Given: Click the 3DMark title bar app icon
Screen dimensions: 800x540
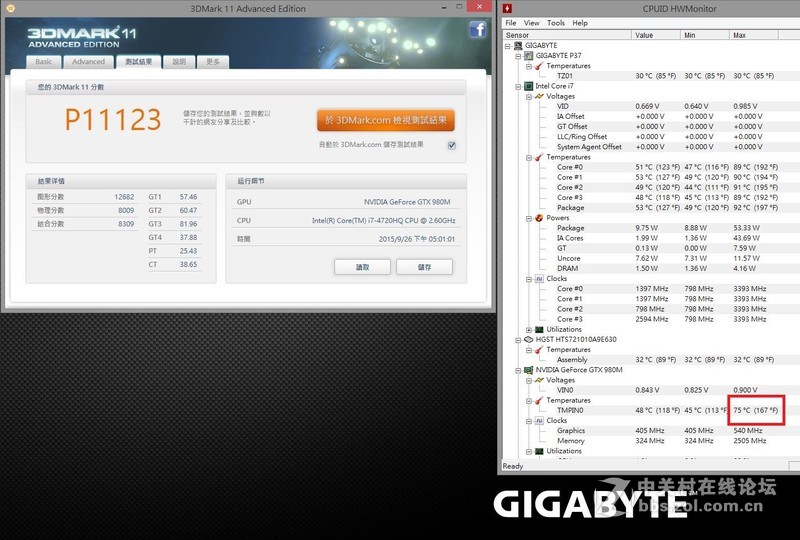Looking at the screenshot, I should click(10, 8).
